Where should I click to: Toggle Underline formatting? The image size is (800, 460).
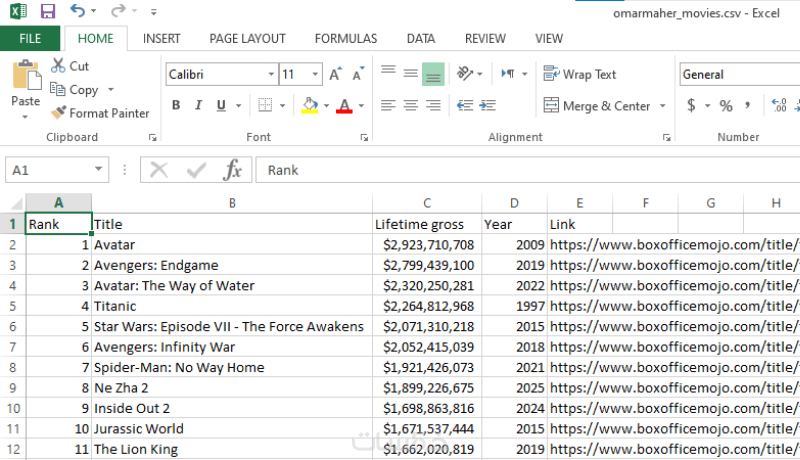(x=221, y=105)
